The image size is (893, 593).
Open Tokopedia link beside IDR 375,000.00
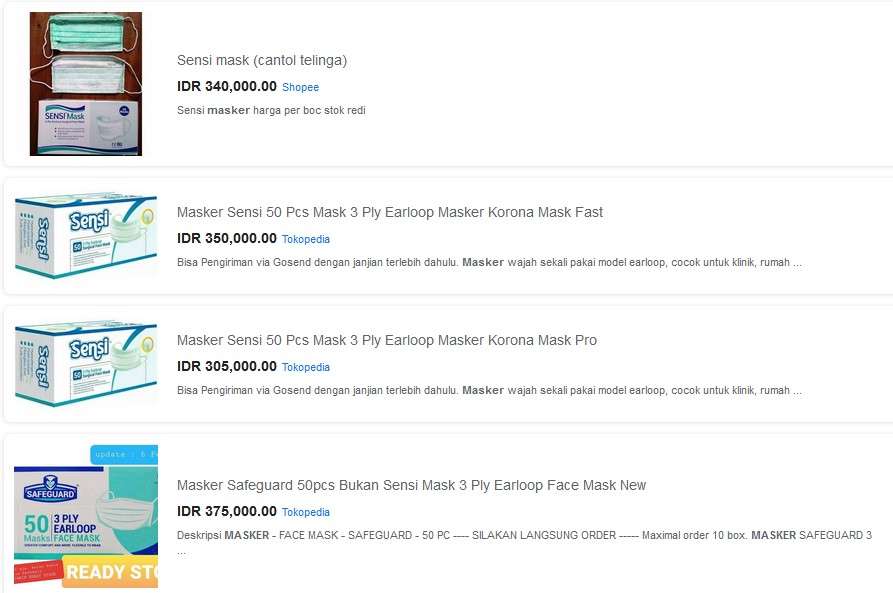[306, 512]
